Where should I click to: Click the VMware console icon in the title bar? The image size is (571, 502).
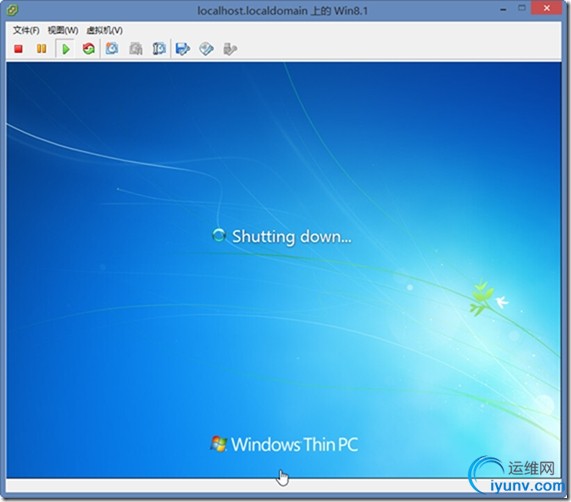click(x=12, y=11)
